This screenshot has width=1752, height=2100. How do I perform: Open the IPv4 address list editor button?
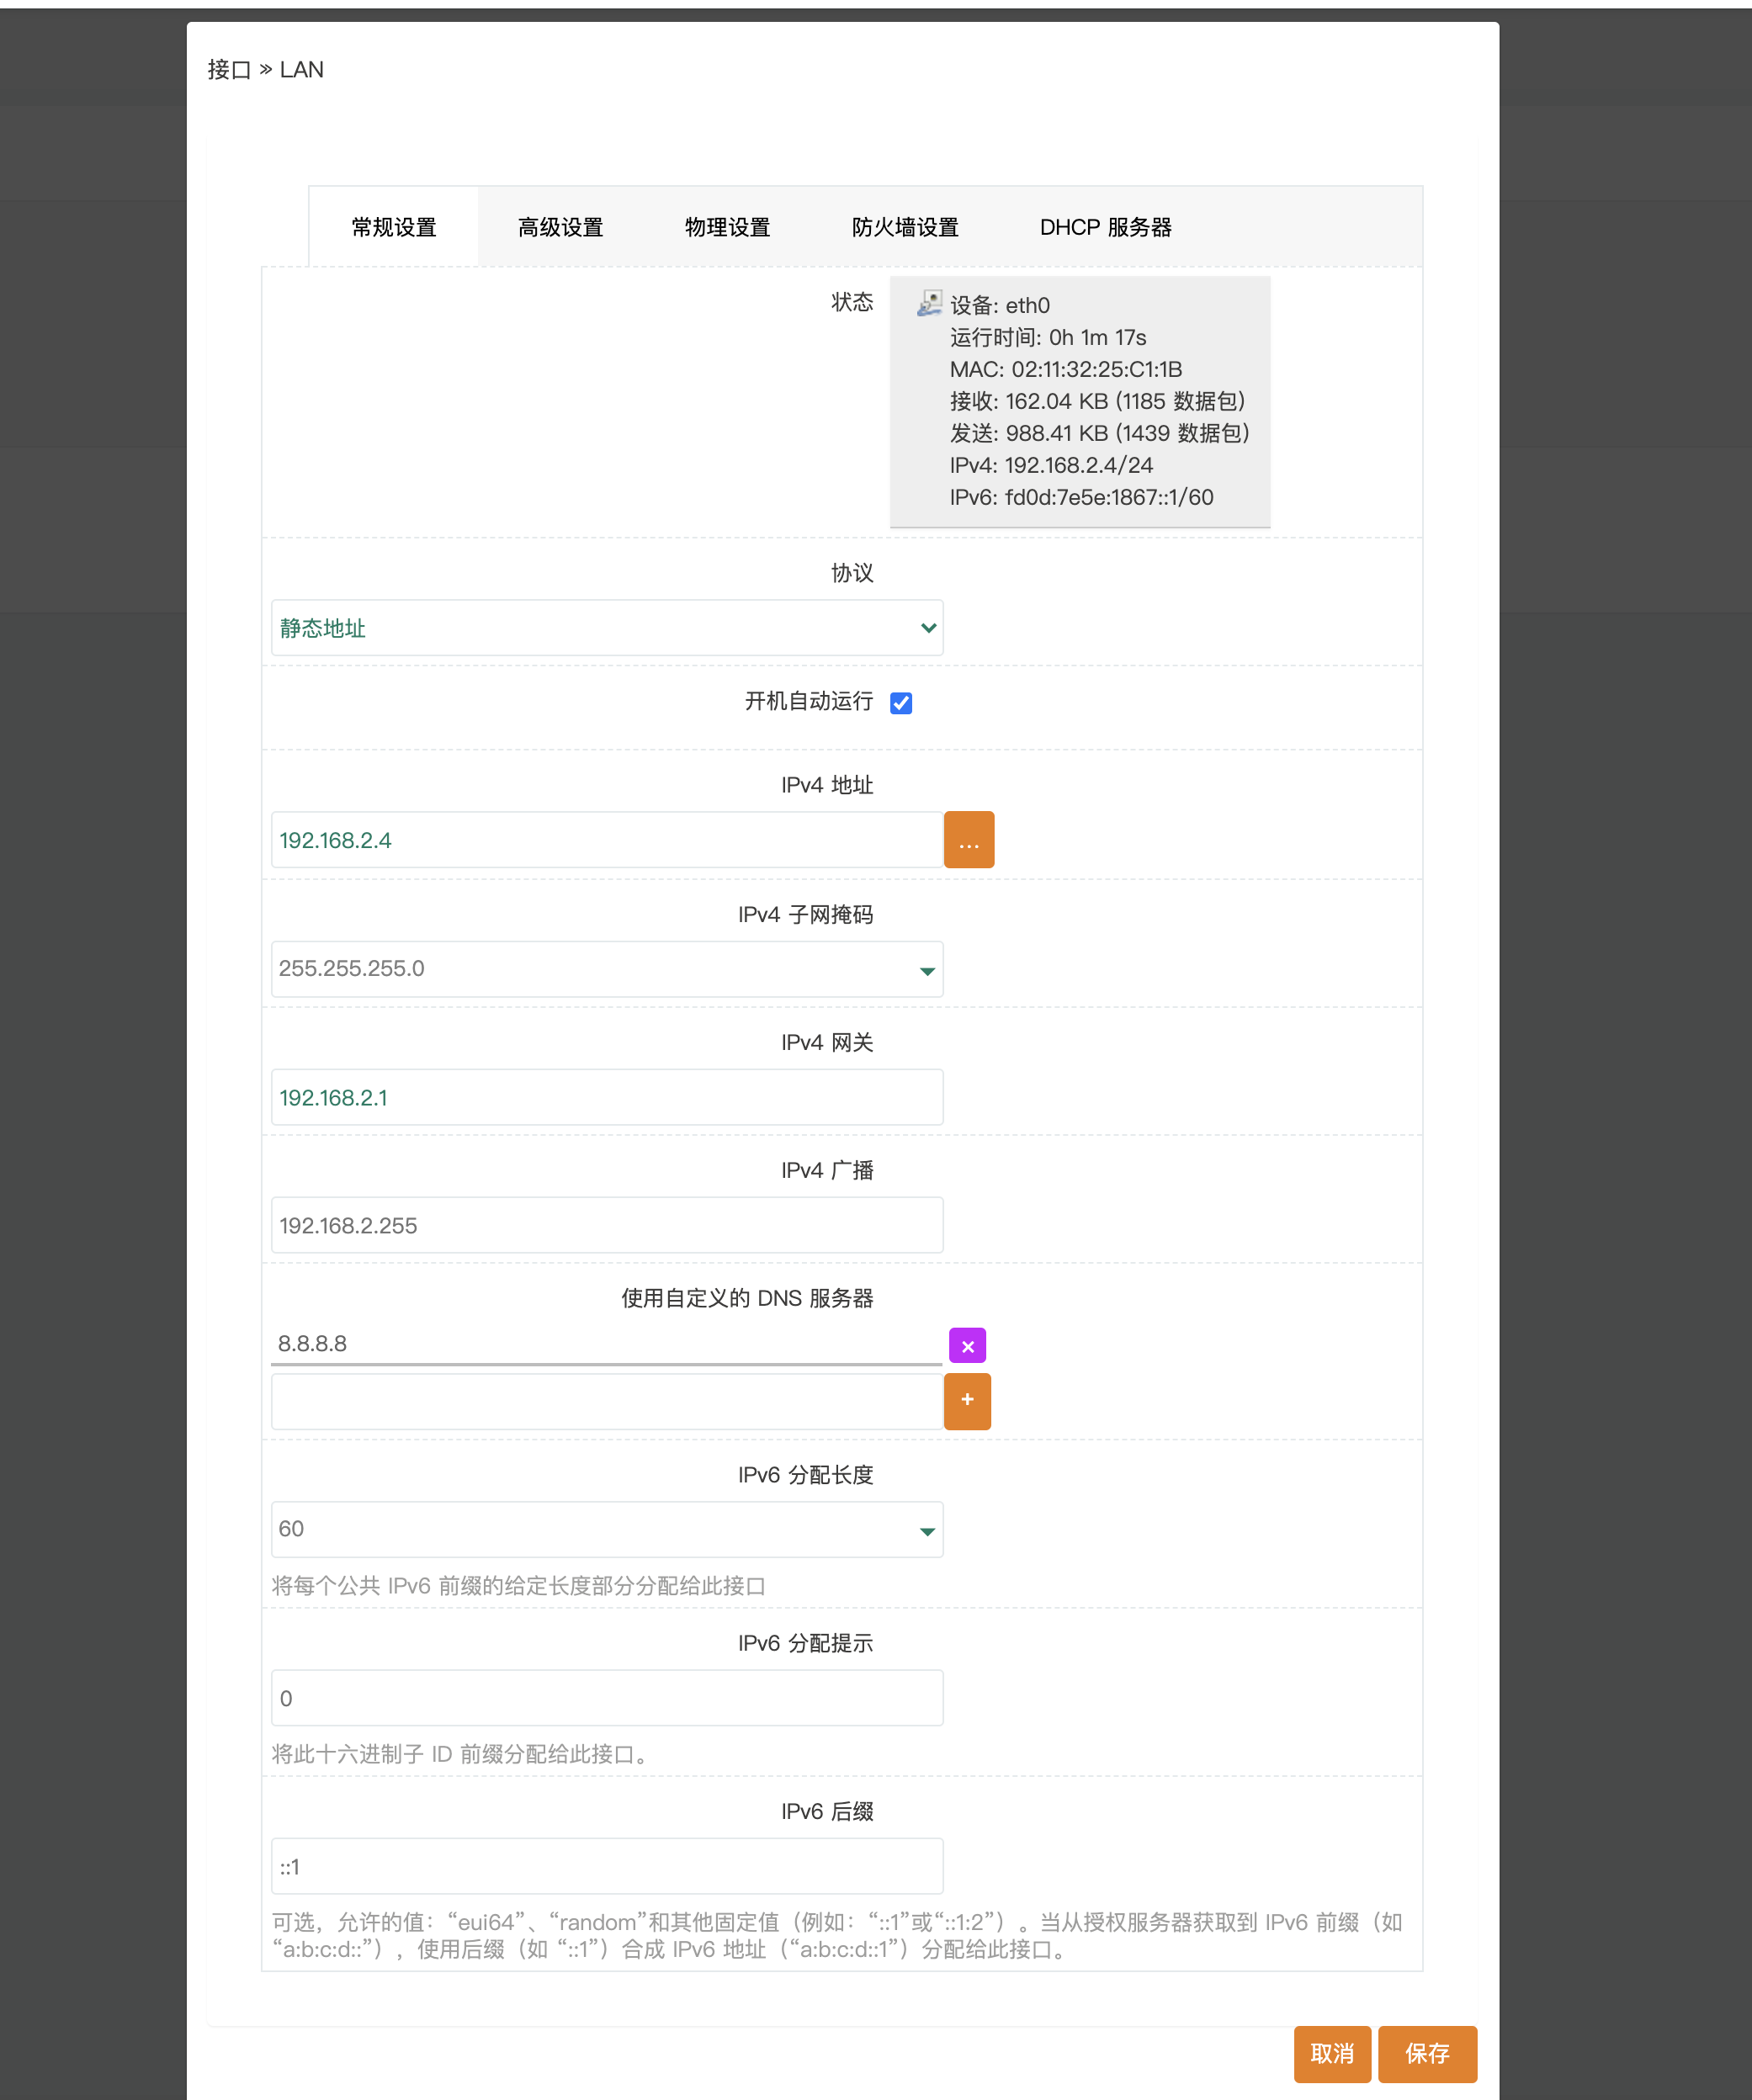coord(969,840)
